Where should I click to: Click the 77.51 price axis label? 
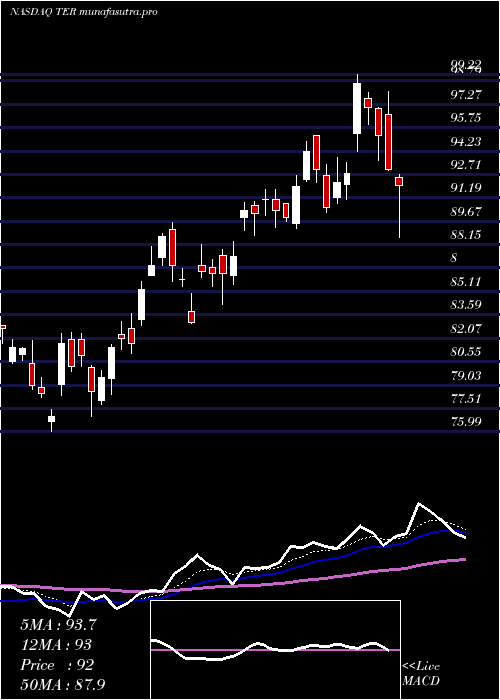pos(466,399)
